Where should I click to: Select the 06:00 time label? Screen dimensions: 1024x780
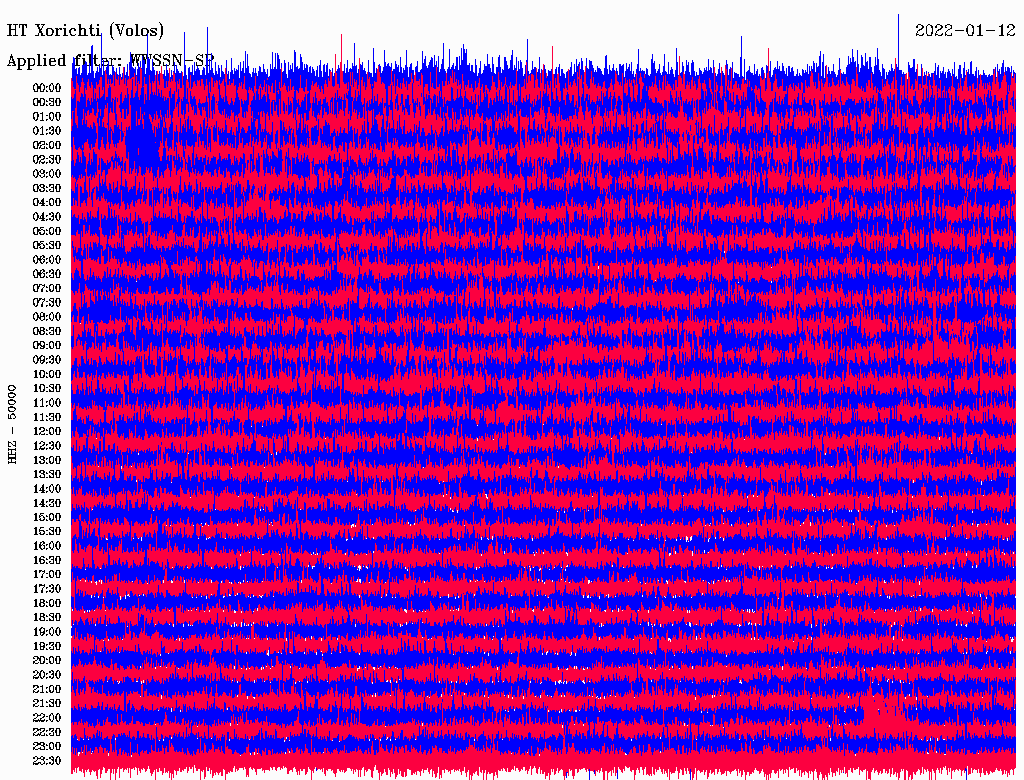(47, 260)
